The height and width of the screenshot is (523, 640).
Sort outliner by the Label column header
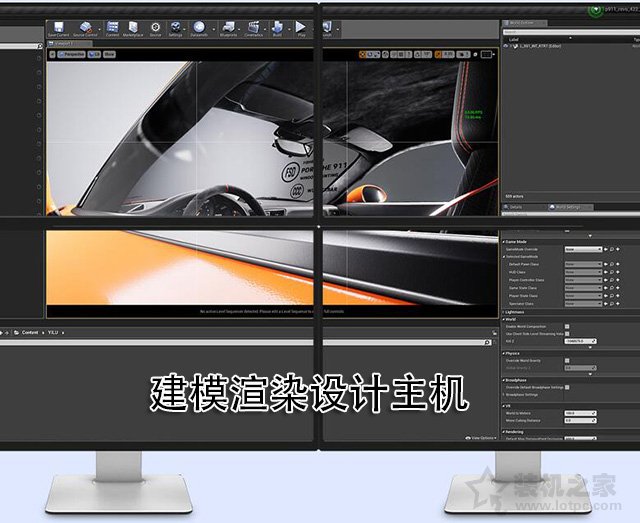click(514, 40)
